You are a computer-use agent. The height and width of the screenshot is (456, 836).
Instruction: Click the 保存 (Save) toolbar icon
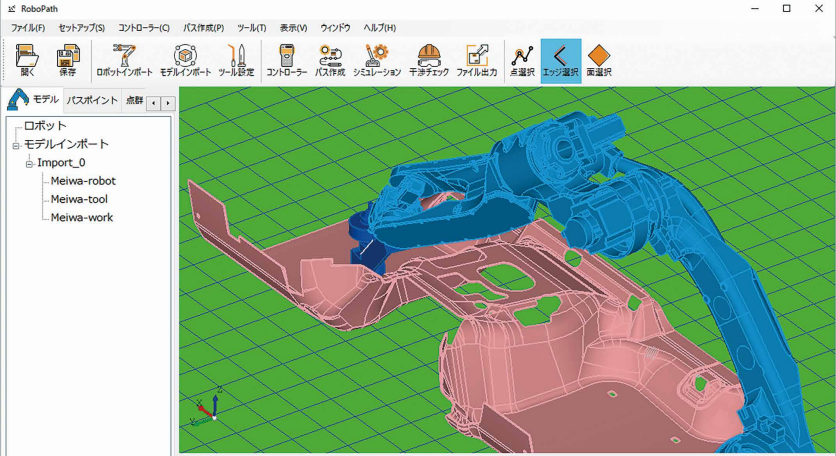point(67,60)
